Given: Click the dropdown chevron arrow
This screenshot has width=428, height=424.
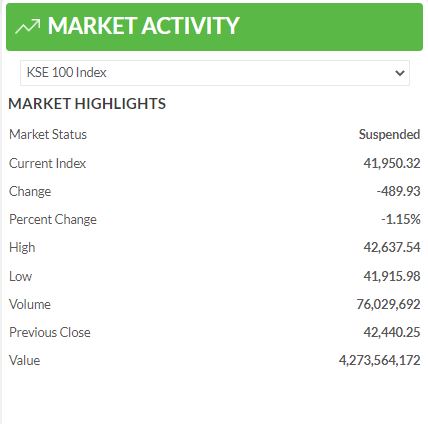Looking at the screenshot, I should (399, 73).
